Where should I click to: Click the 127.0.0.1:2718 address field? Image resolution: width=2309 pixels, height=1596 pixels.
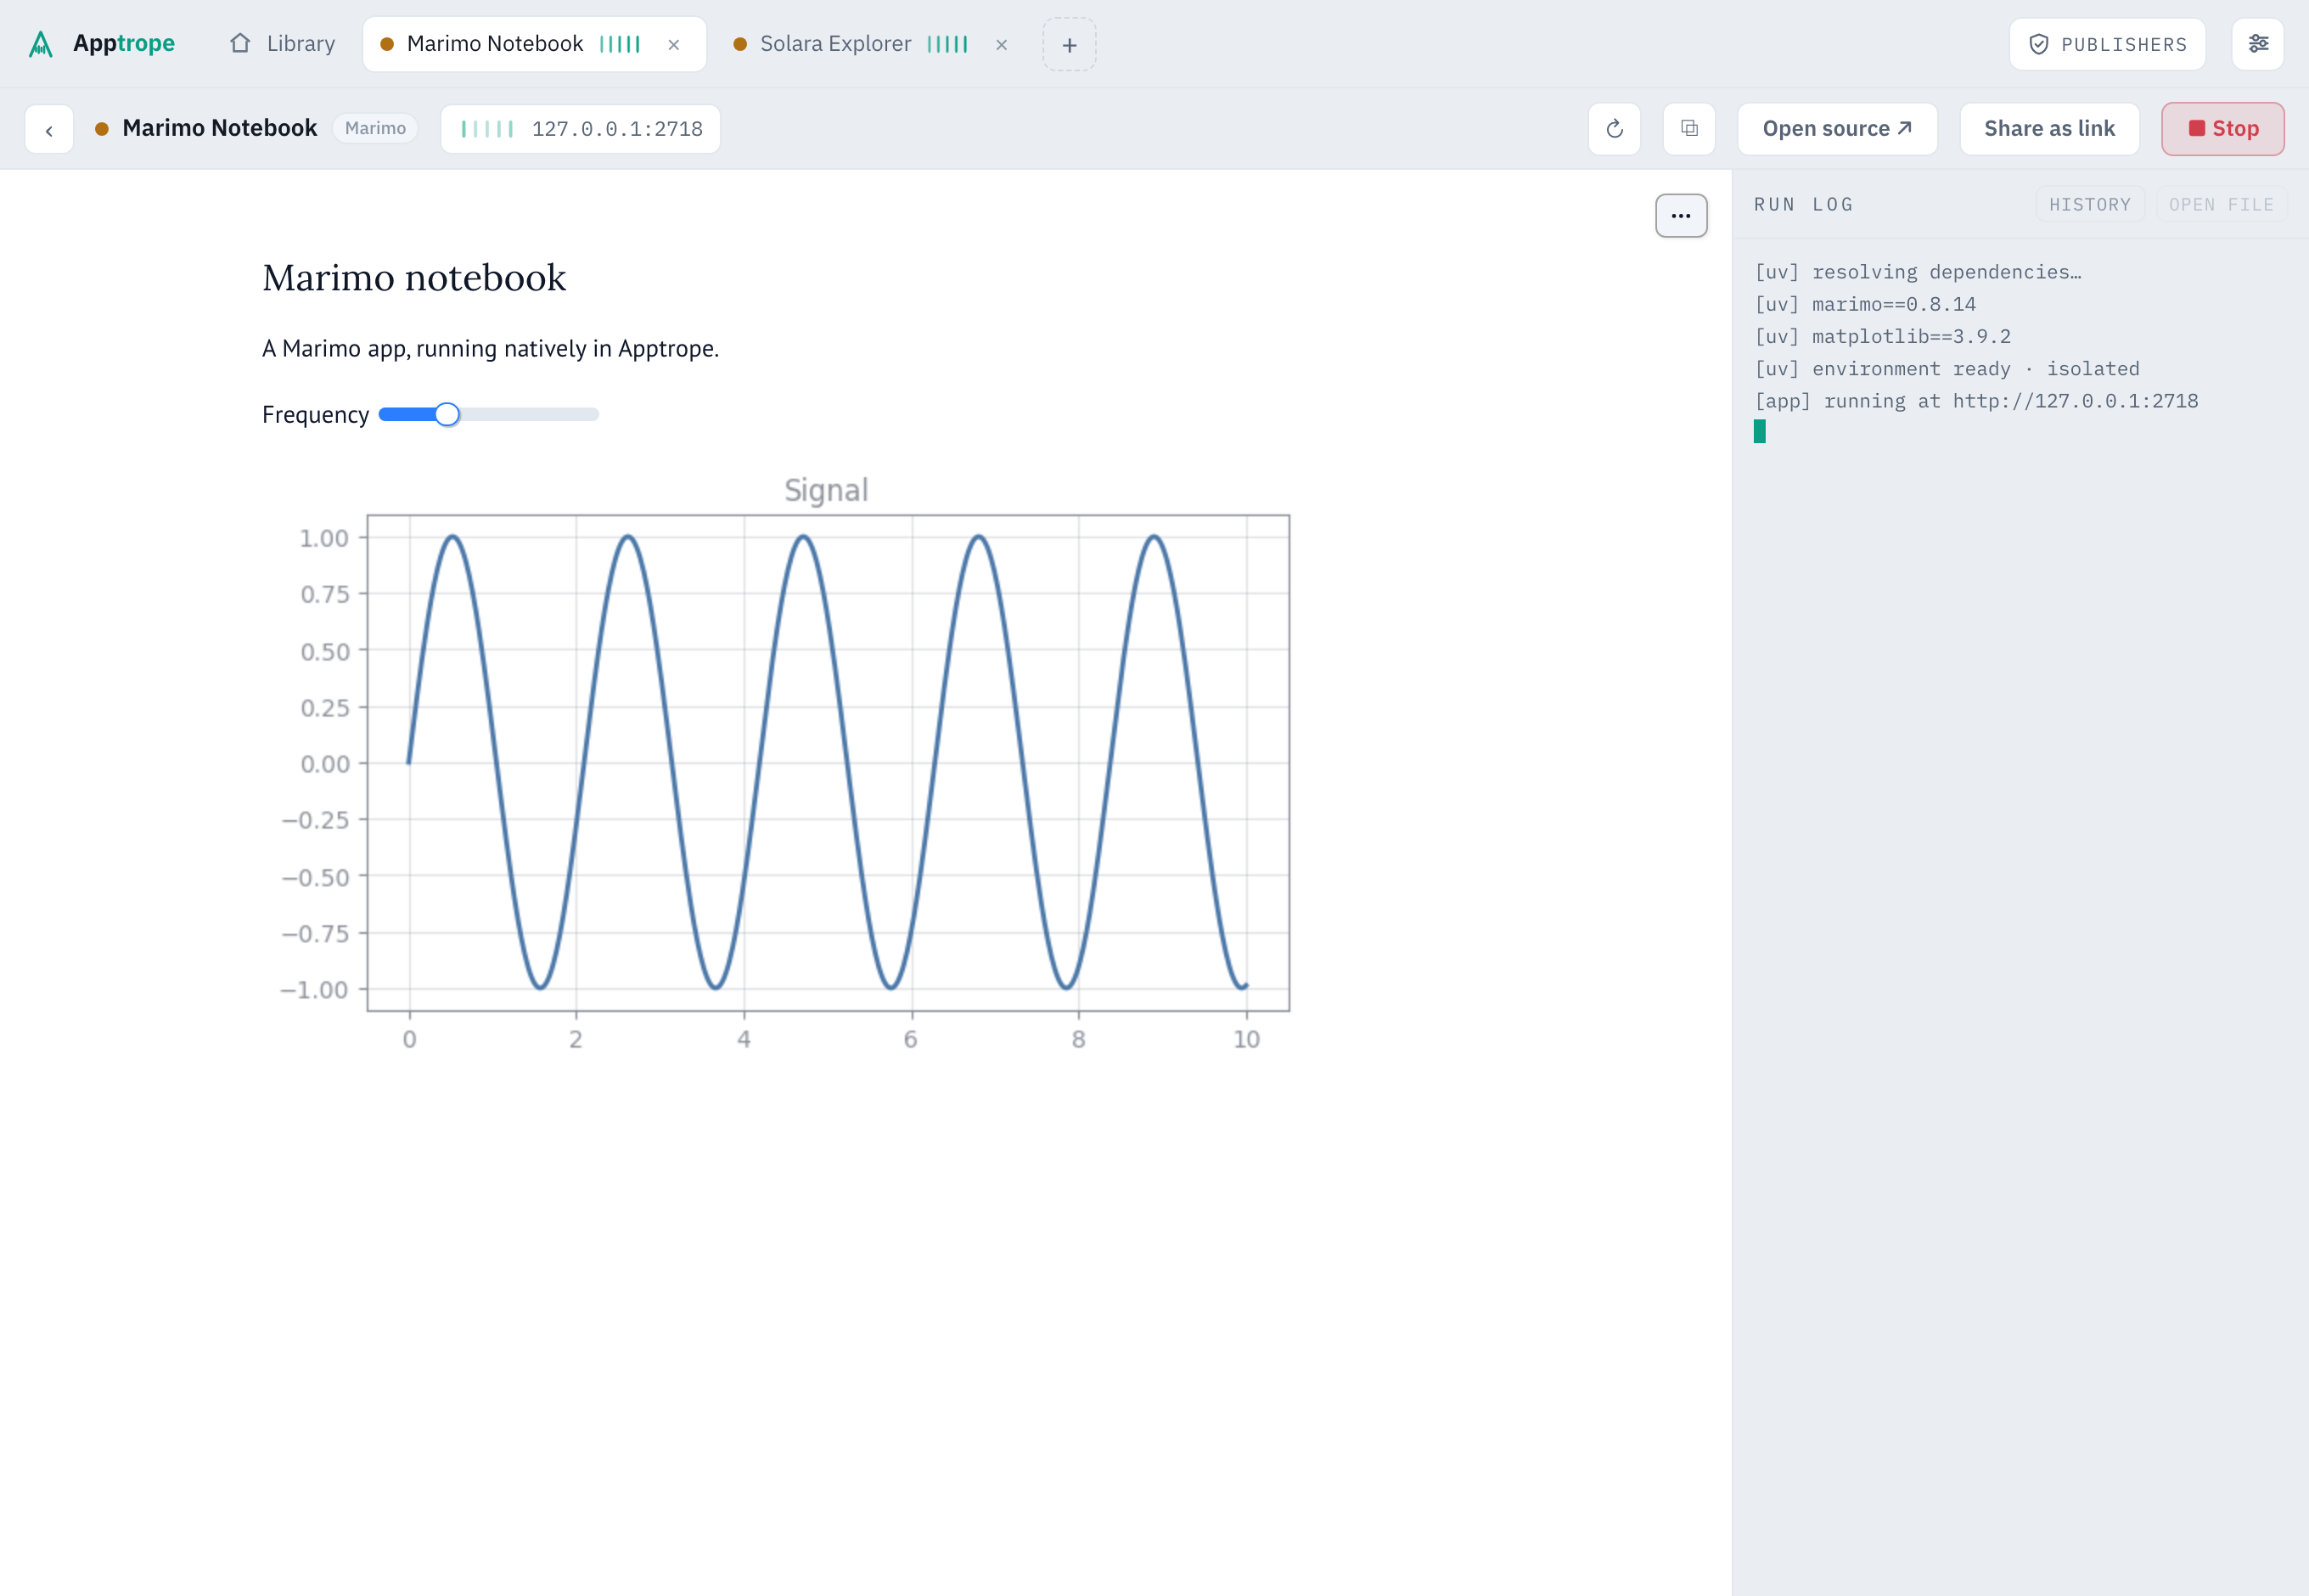click(x=580, y=129)
